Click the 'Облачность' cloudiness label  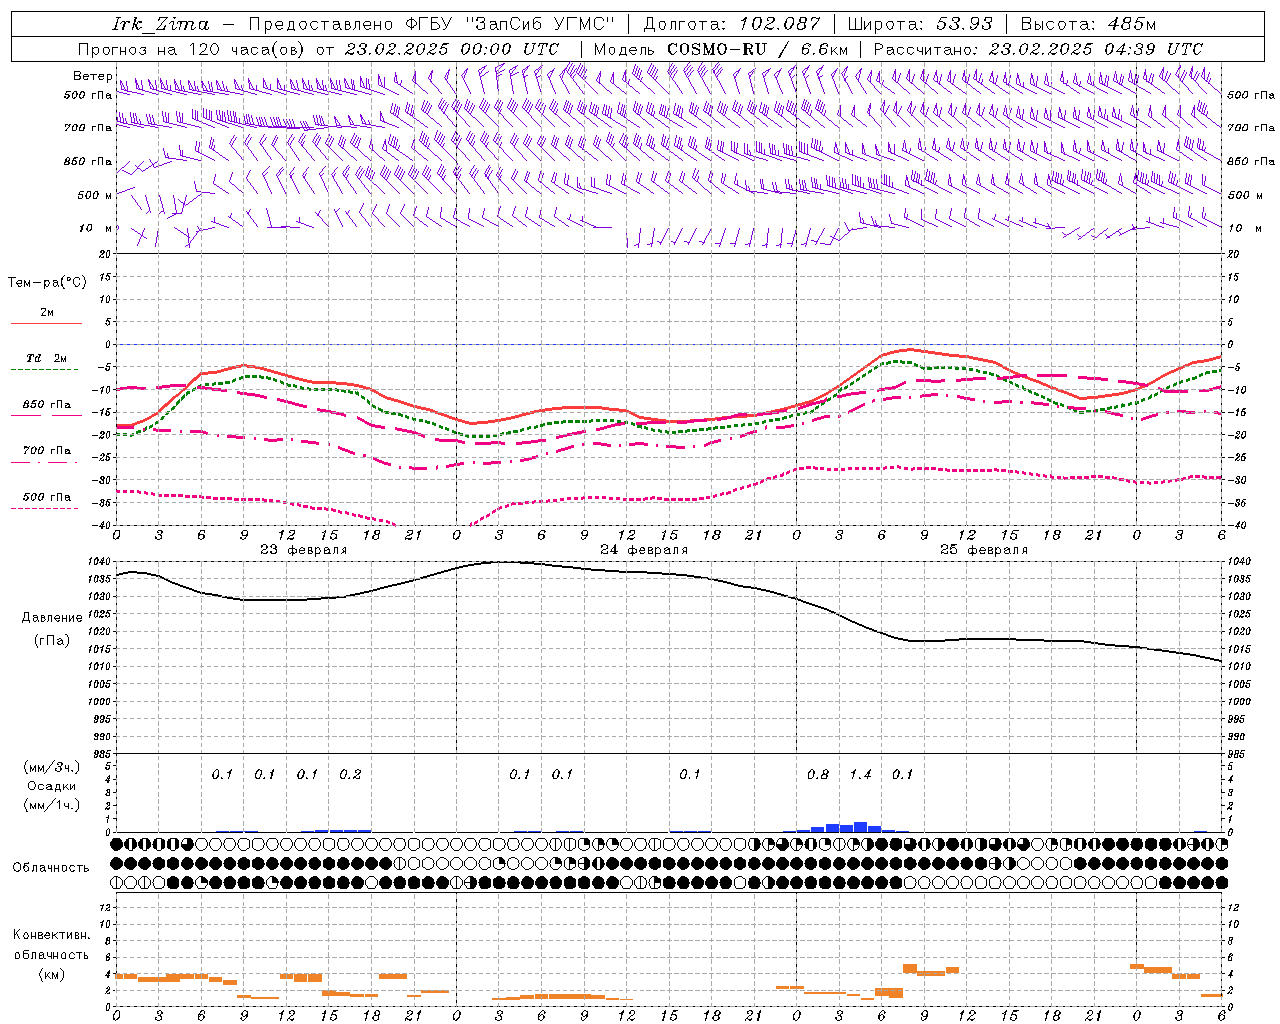tap(51, 868)
